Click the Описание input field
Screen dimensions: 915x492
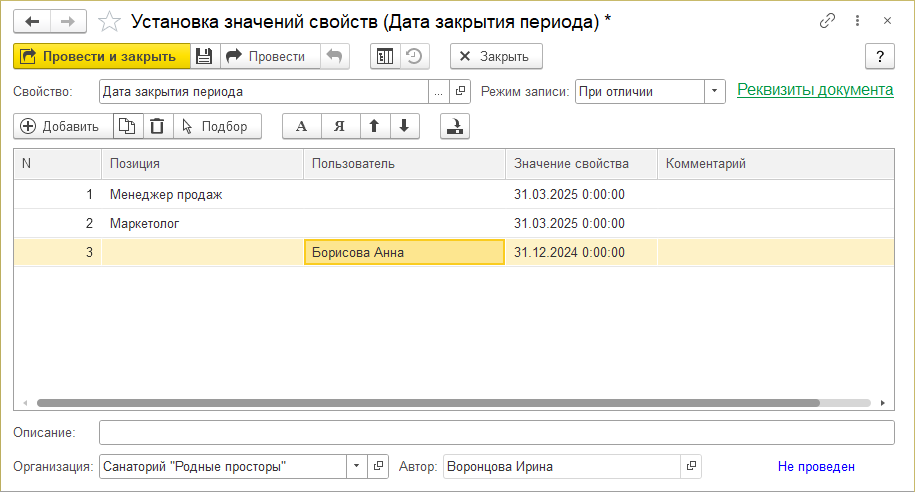(x=496, y=432)
